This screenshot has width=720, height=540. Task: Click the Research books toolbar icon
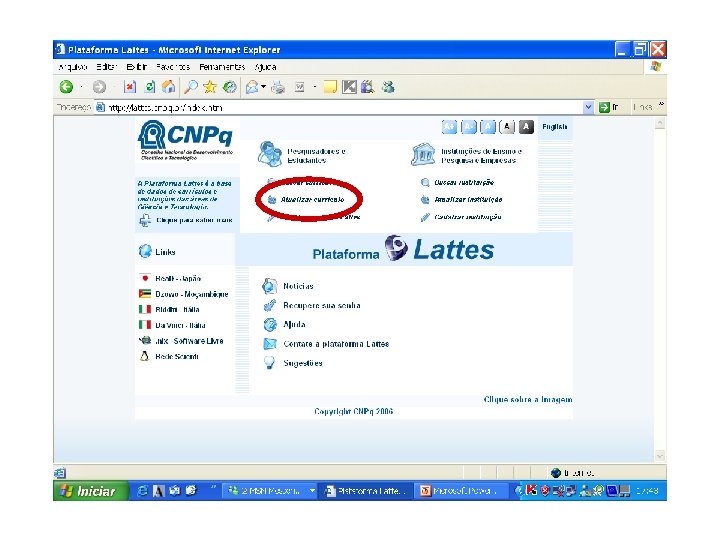click(x=367, y=87)
